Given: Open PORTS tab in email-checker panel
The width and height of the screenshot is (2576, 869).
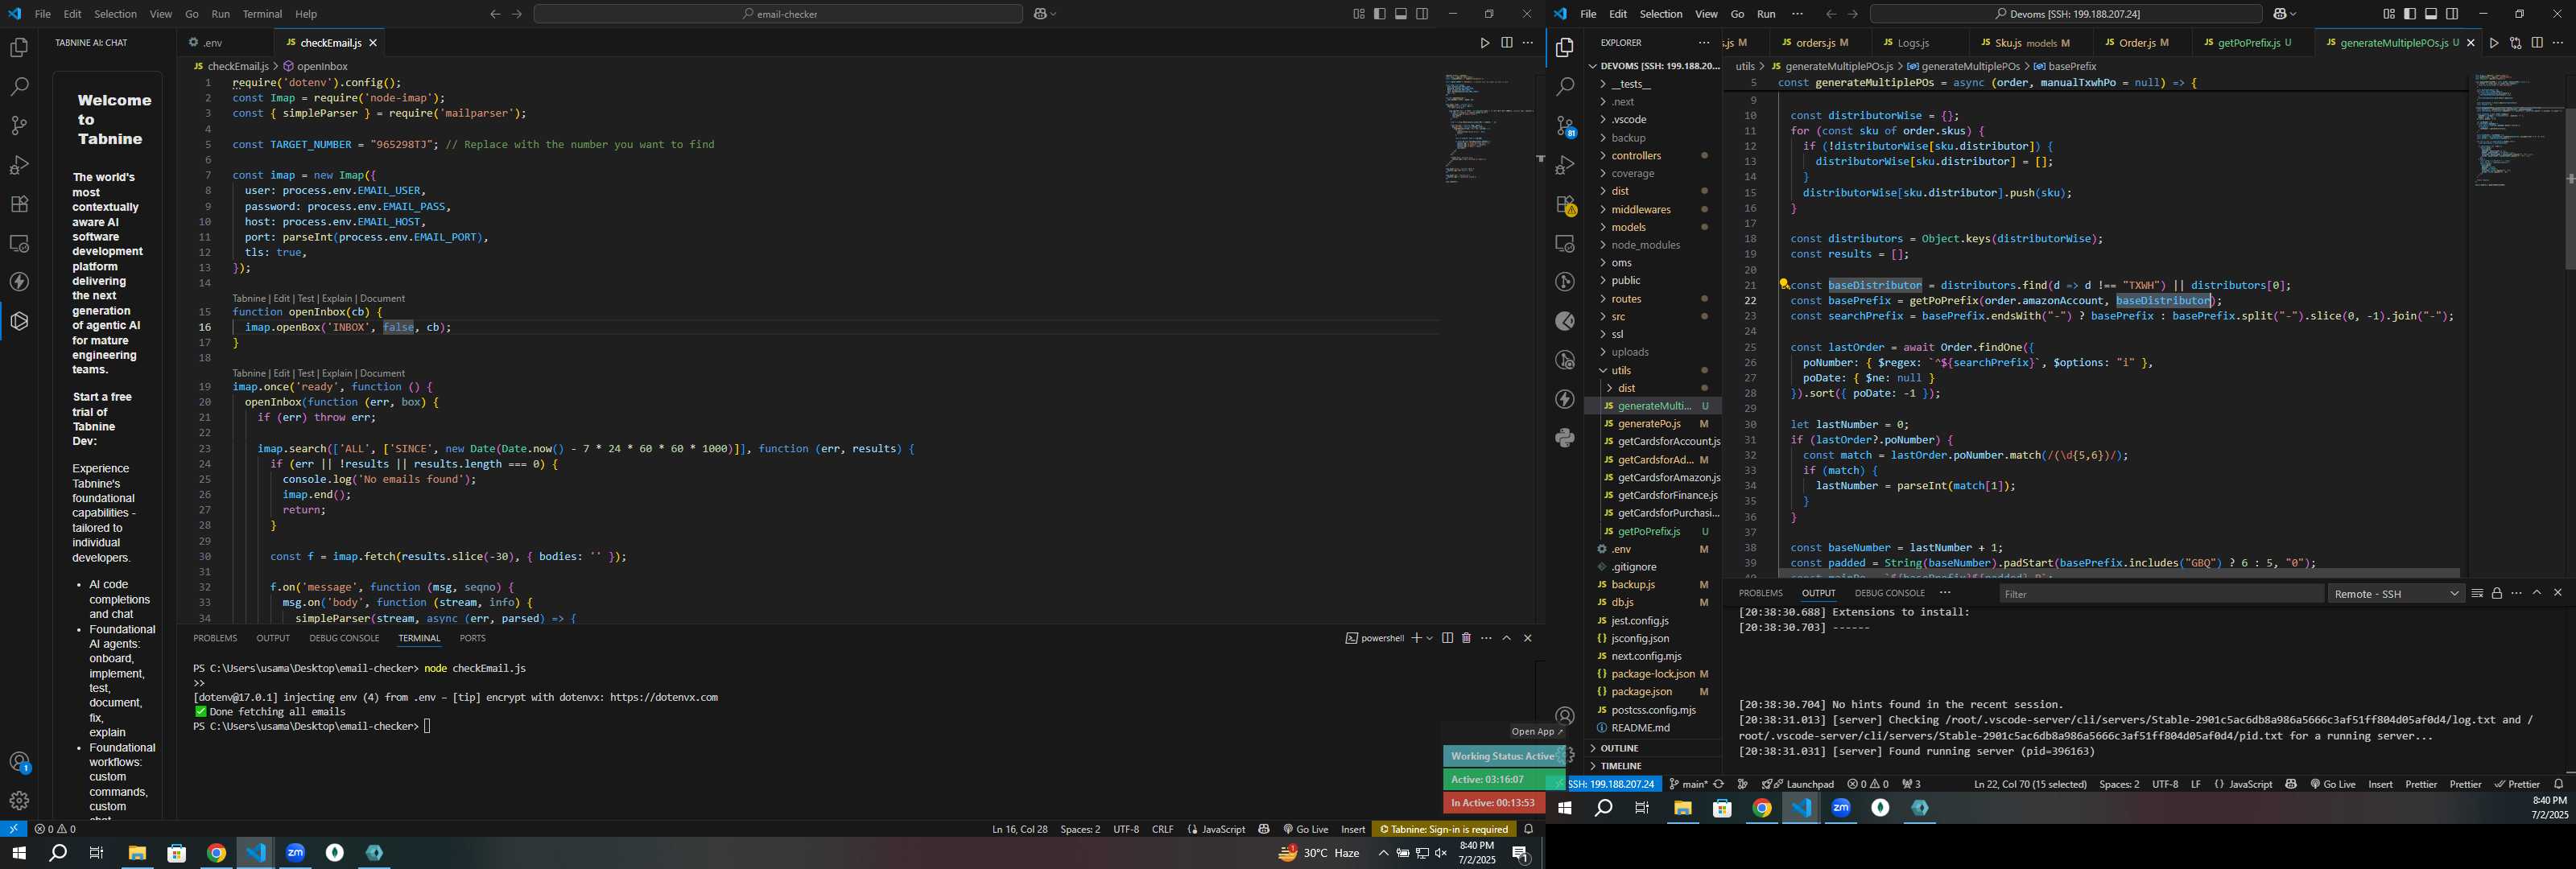Looking at the screenshot, I should click(x=472, y=638).
